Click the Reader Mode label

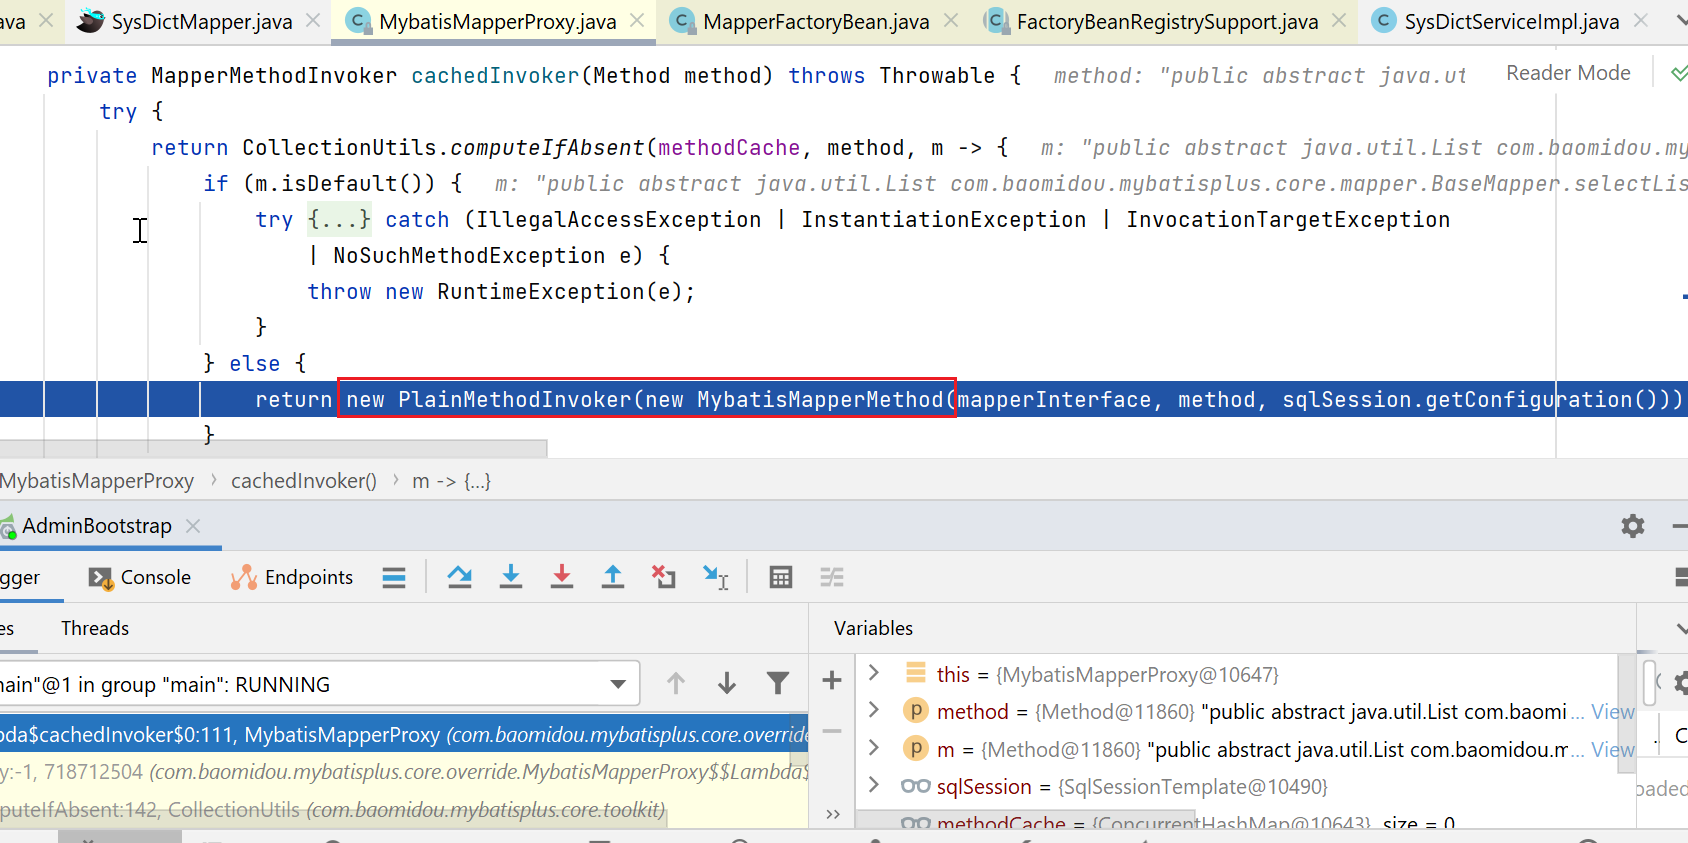coord(1568,73)
